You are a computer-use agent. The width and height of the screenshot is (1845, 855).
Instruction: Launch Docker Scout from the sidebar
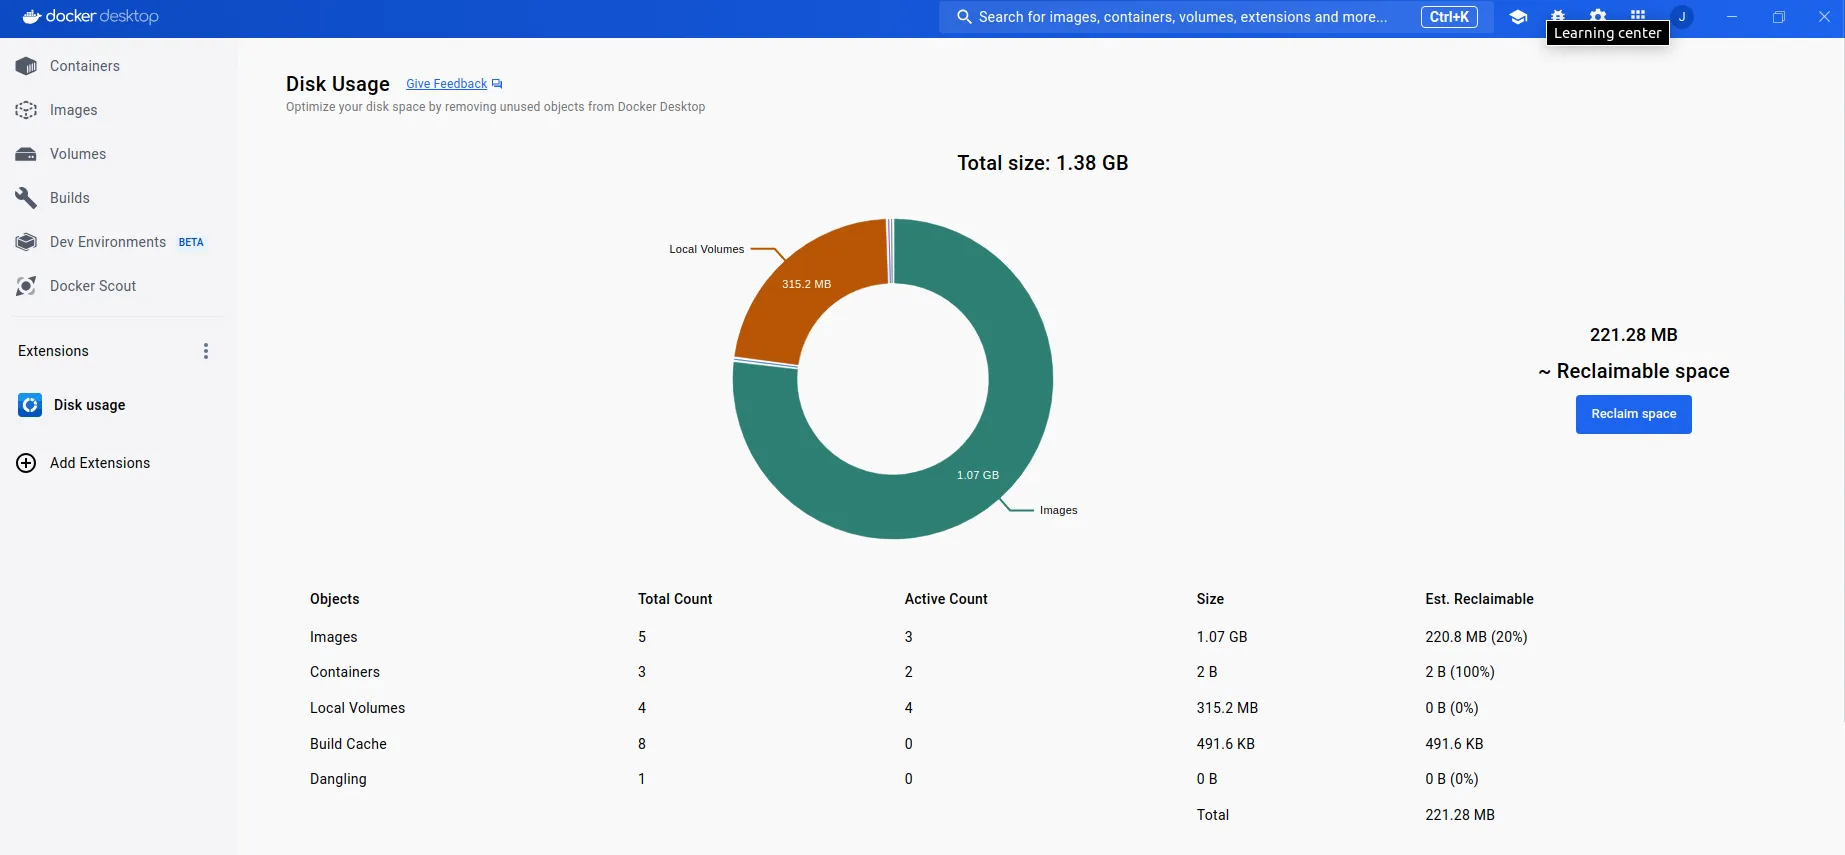tap(92, 286)
